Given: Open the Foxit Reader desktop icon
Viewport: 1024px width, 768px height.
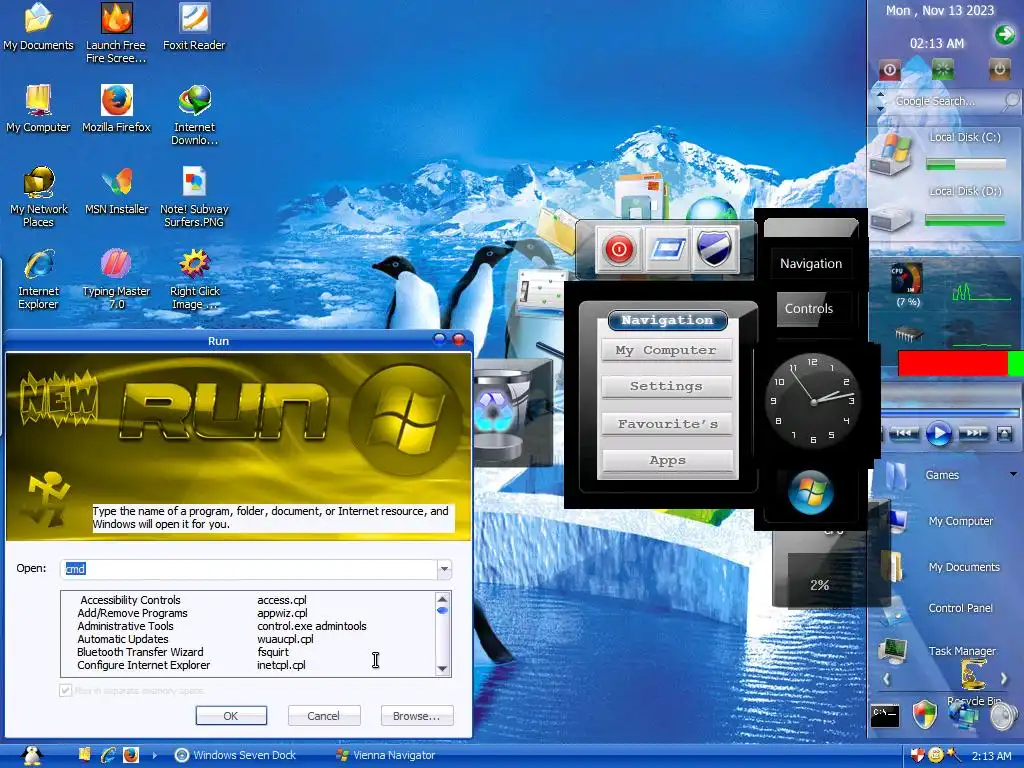Looking at the screenshot, I should 194,27.
